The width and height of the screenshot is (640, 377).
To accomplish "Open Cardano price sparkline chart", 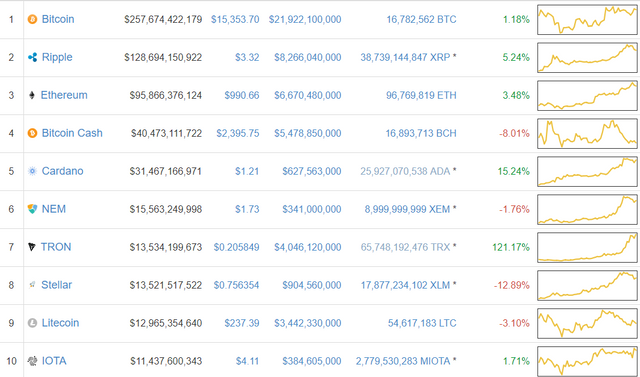I will pos(587,171).
